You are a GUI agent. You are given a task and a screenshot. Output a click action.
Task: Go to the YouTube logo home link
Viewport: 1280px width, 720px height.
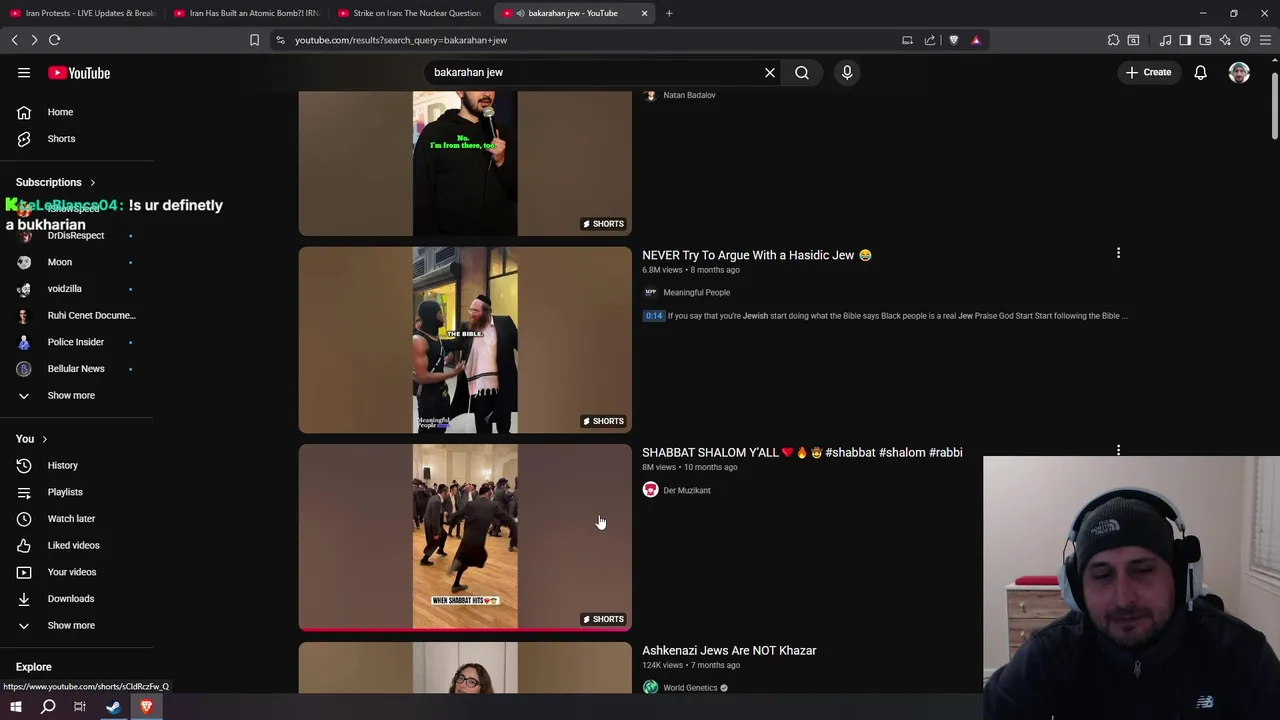click(79, 73)
